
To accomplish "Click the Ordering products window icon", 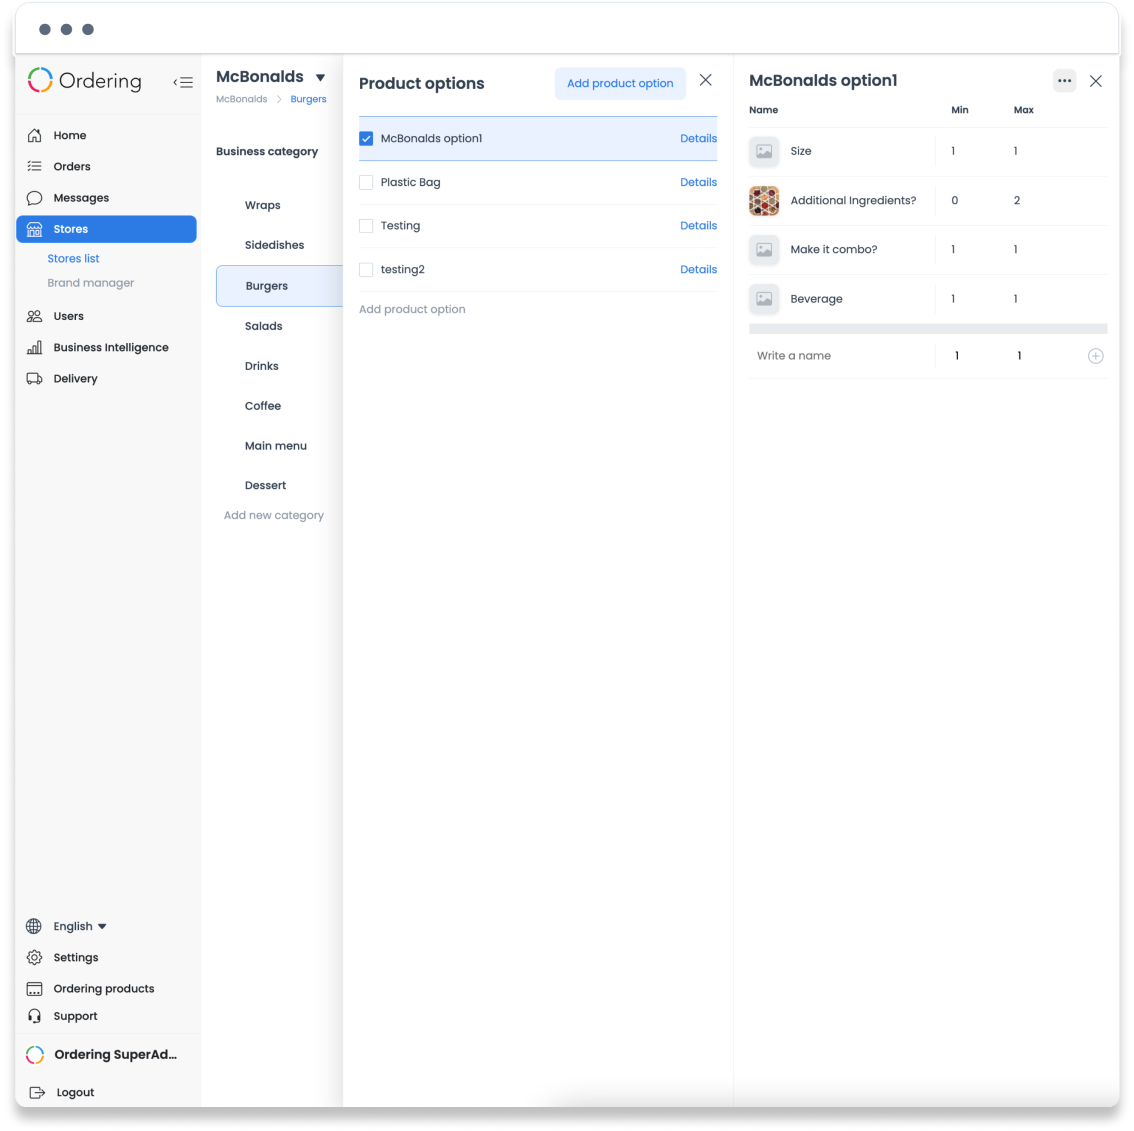I will click(34, 989).
